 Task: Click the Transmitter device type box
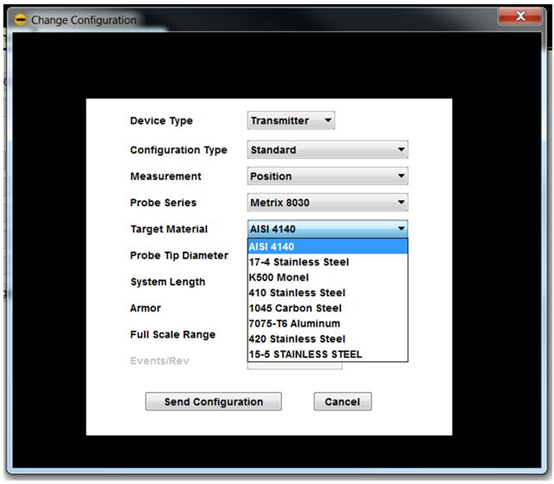click(x=291, y=120)
